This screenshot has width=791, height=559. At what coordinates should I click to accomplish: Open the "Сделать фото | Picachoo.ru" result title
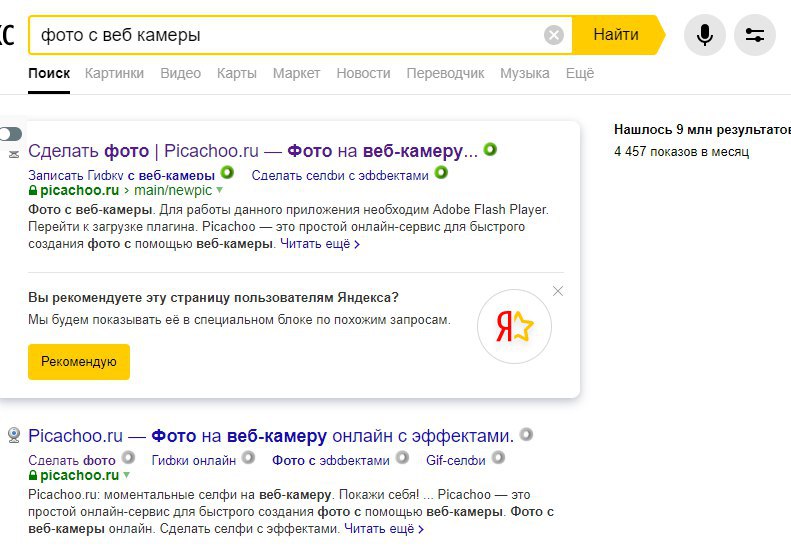253,150
